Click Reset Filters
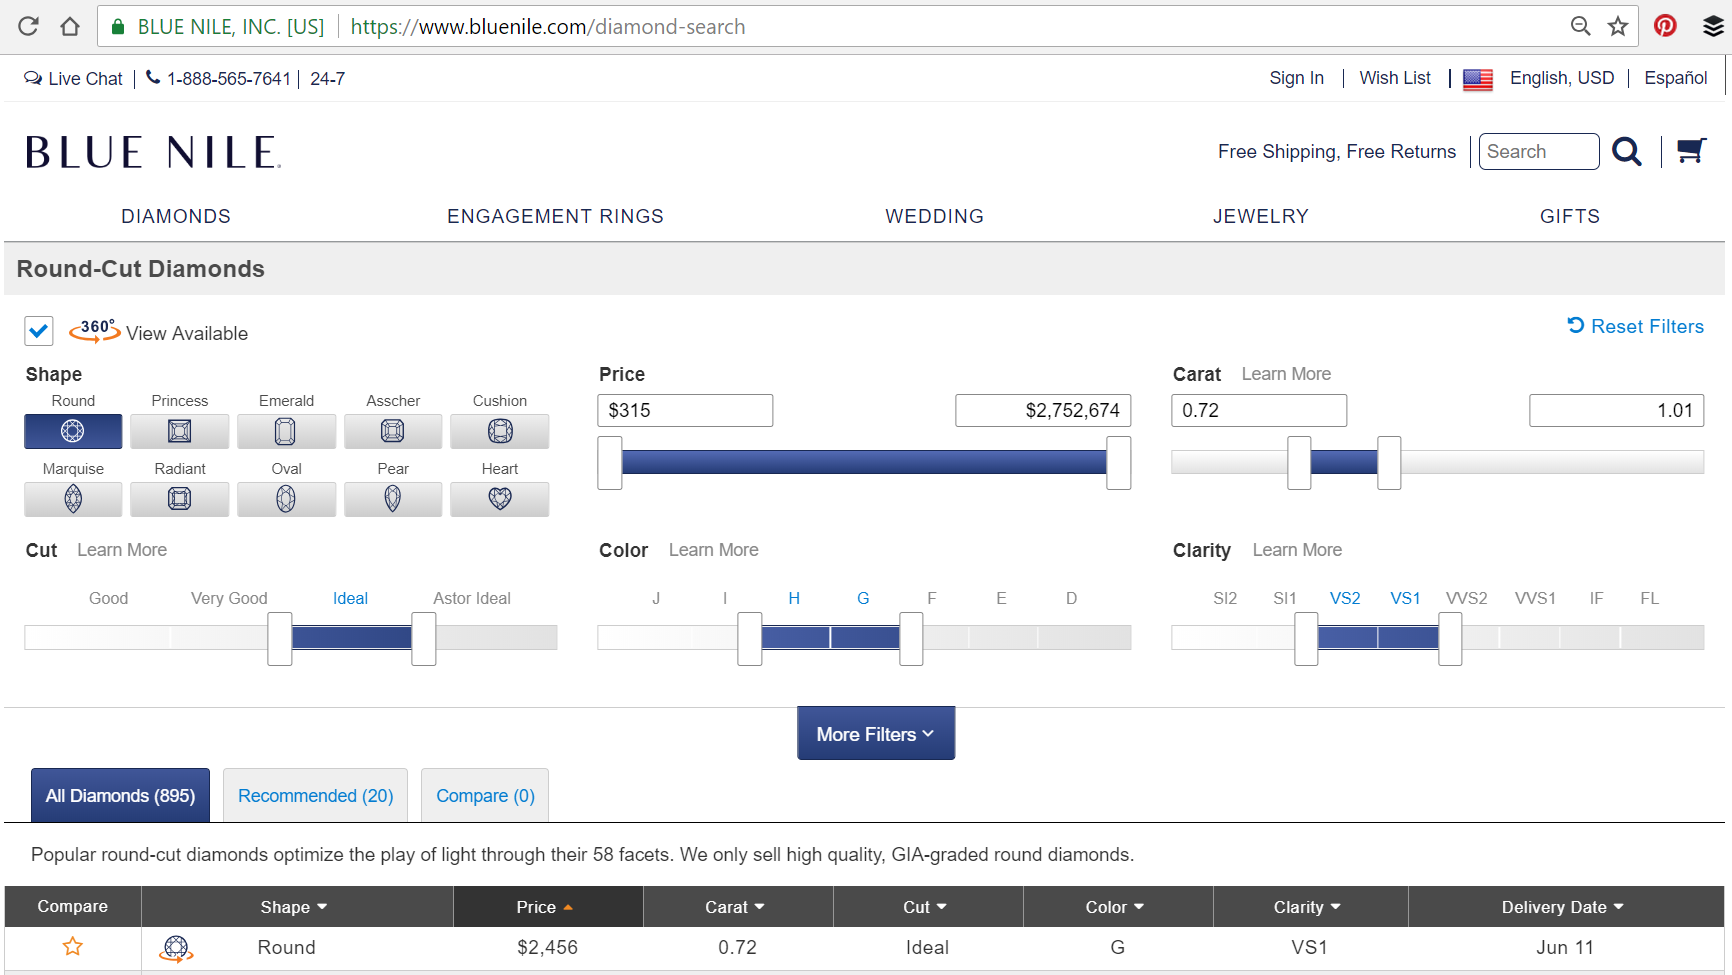 1636,326
